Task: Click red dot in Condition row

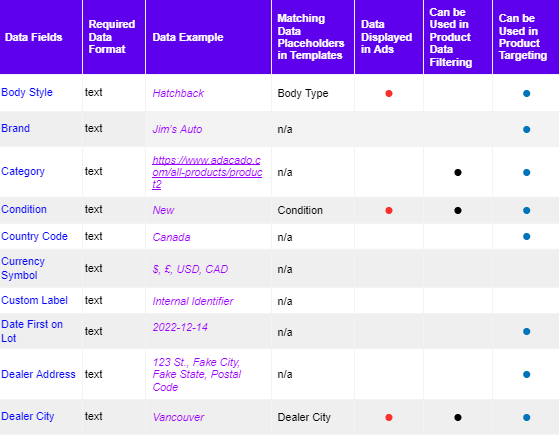Action: (x=389, y=210)
